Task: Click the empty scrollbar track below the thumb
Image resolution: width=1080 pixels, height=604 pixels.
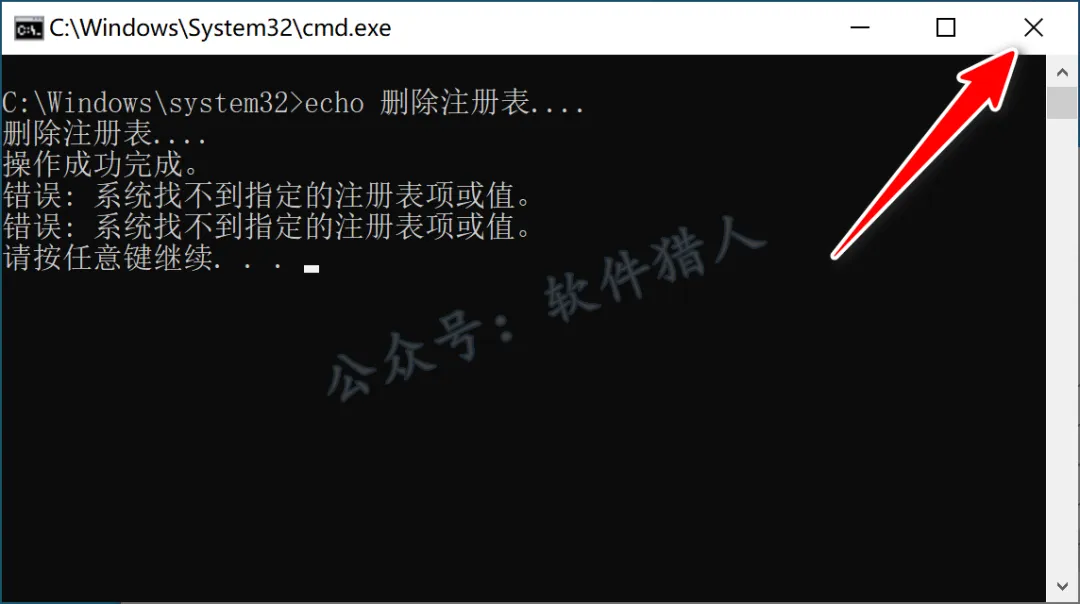Action: (1062, 344)
